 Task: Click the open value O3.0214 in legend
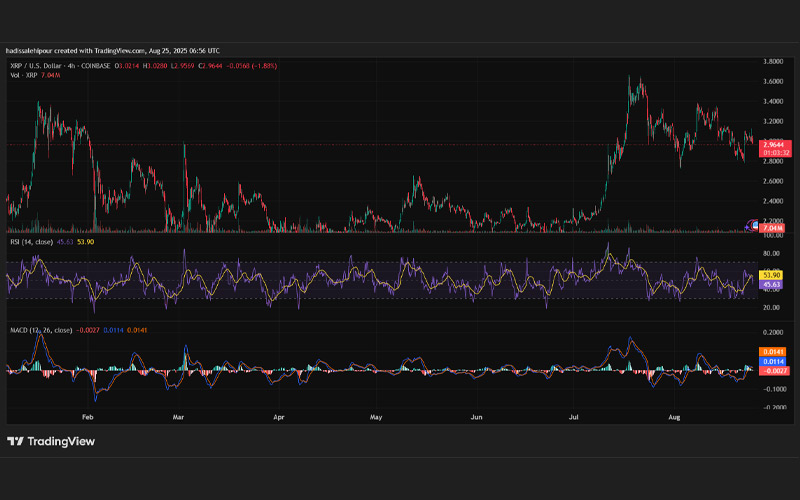click(127, 66)
